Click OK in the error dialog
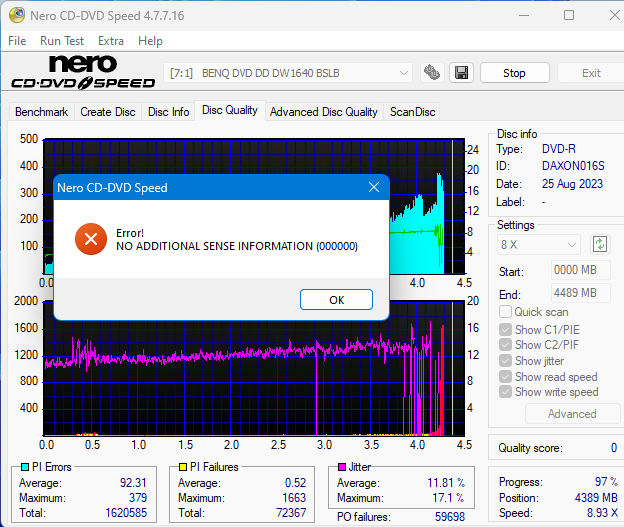The image size is (624, 527). (x=336, y=300)
